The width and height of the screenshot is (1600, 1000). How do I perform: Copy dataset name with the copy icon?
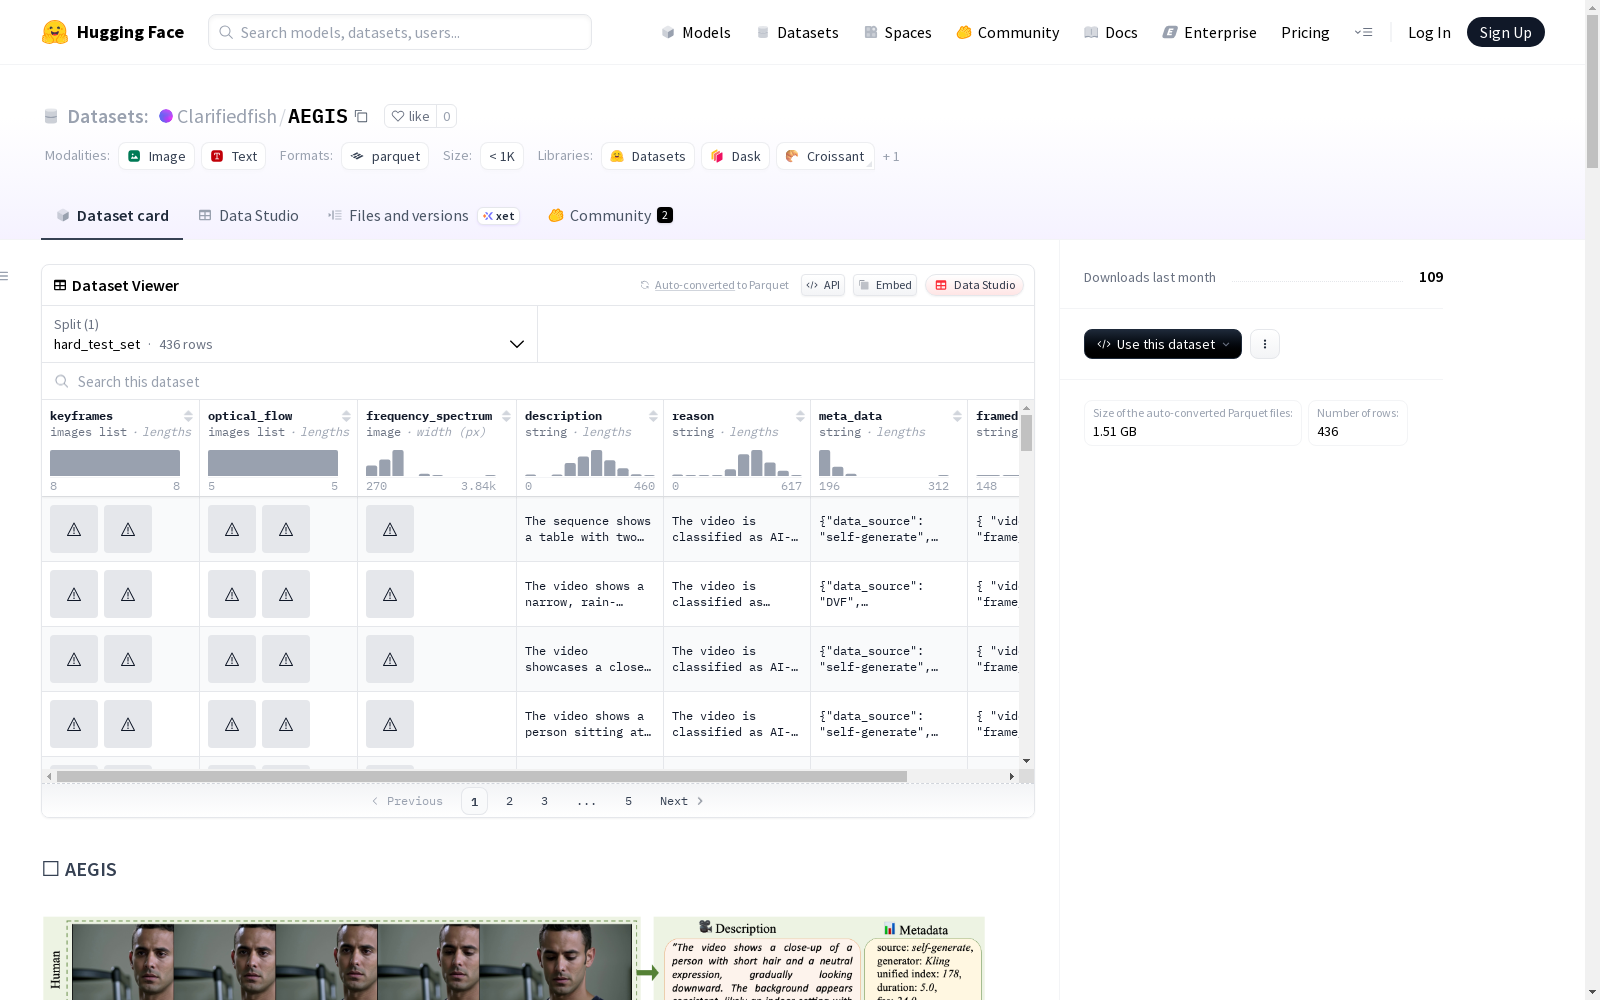click(362, 116)
